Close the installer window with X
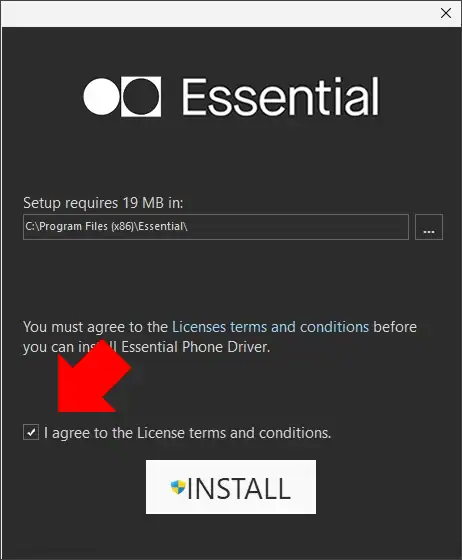 [x=446, y=13]
